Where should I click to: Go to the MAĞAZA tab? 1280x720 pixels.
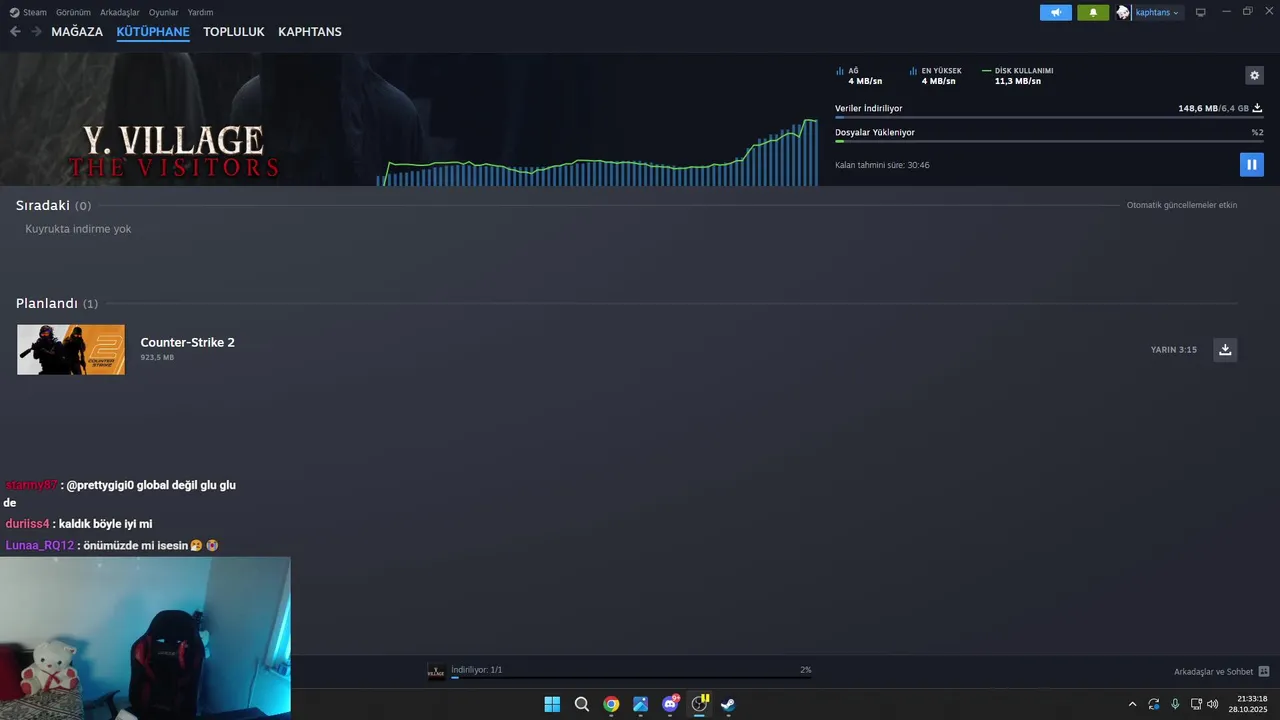[x=77, y=32]
